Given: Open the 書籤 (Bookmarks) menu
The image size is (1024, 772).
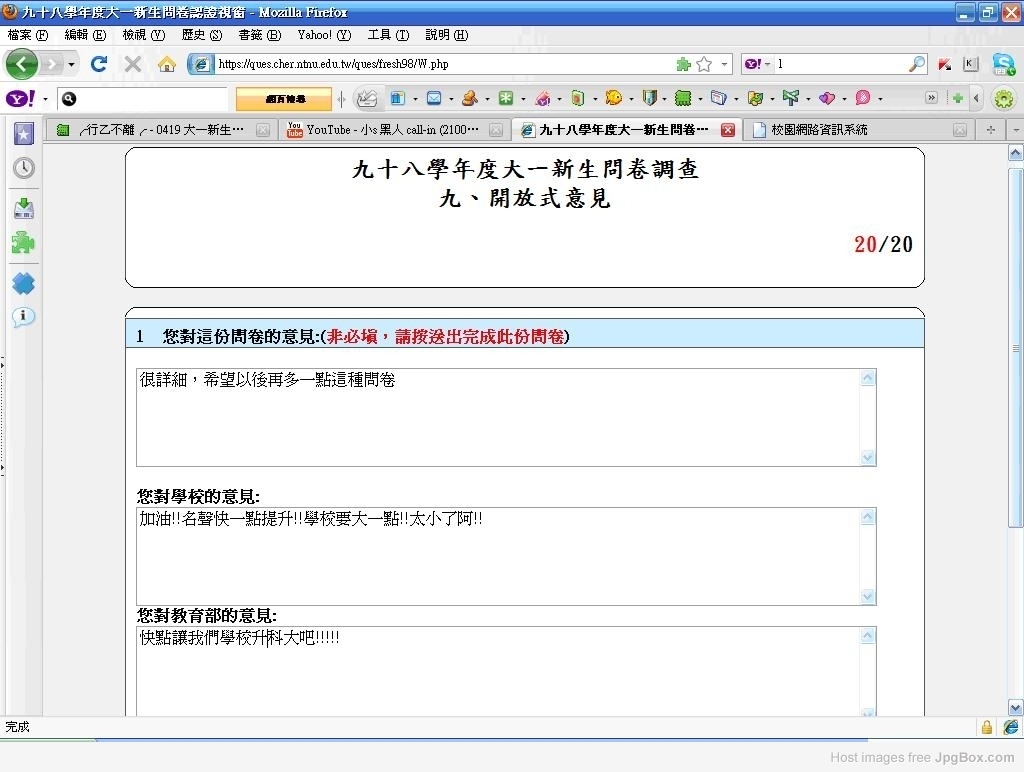Looking at the screenshot, I should 259,35.
